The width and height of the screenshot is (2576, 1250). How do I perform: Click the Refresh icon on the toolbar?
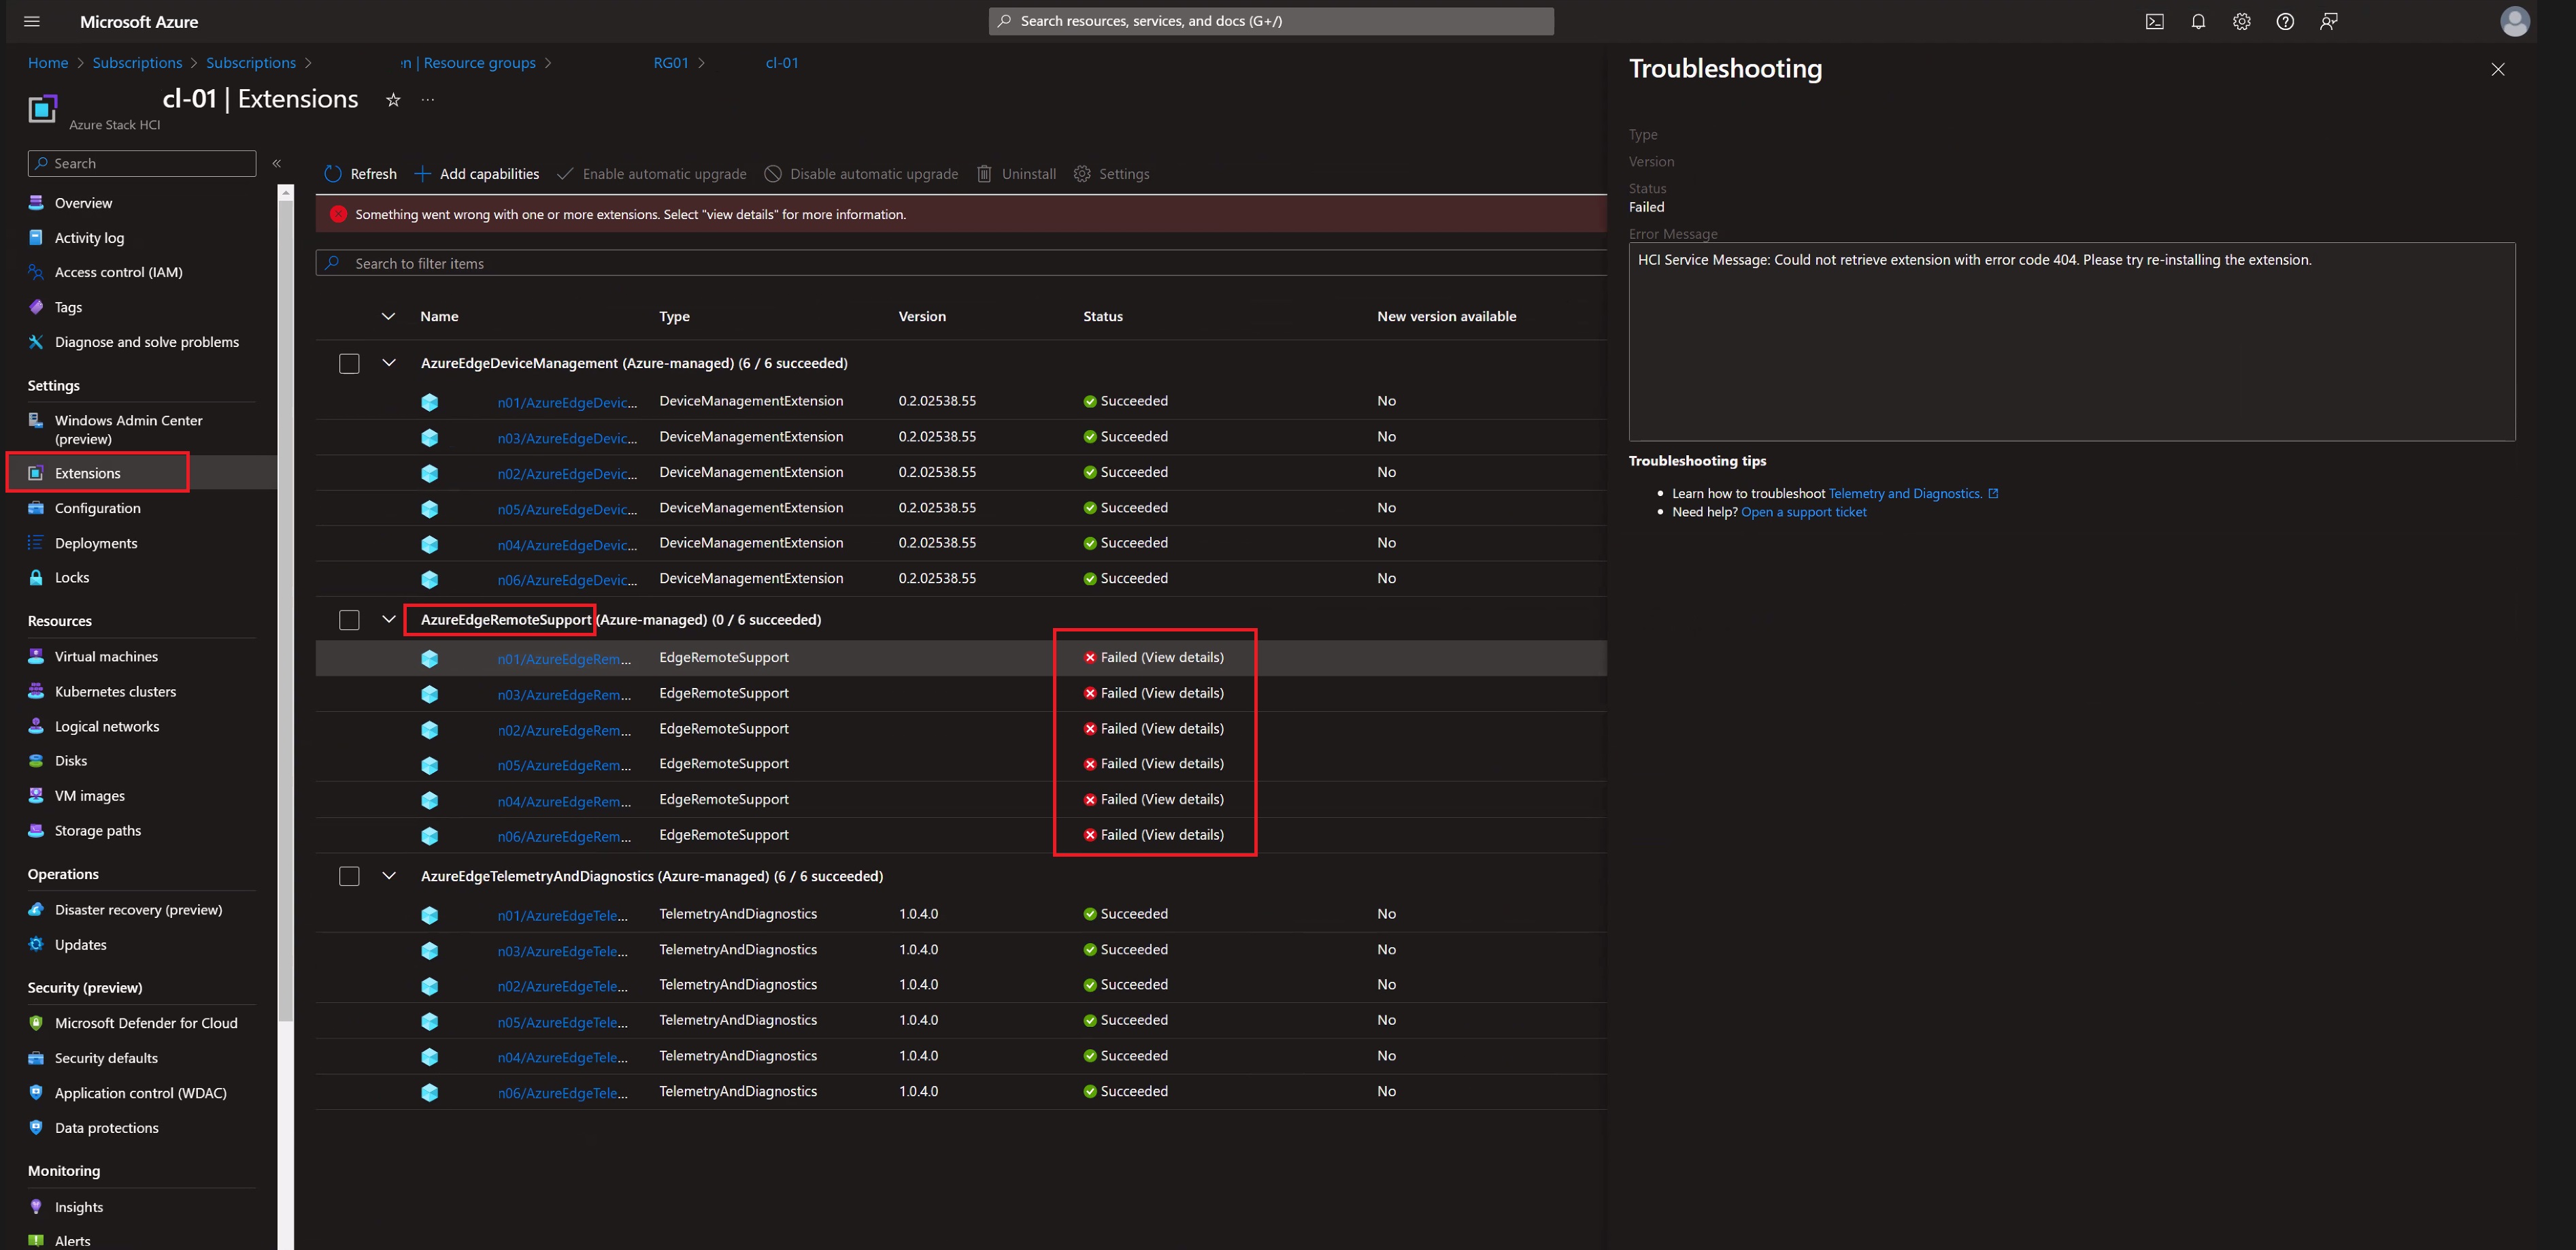[332, 173]
